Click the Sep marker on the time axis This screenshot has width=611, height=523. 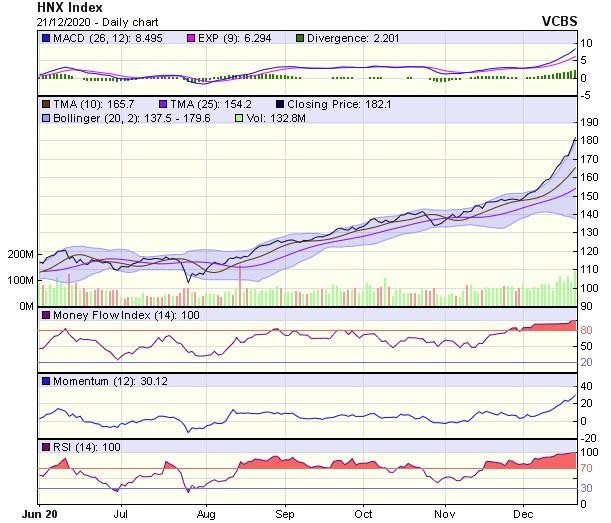pos(284,513)
